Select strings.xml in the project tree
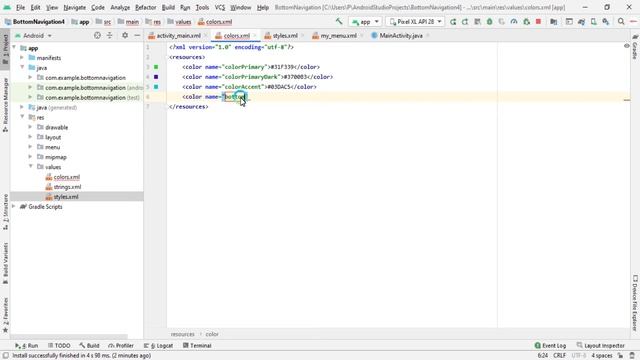The width and height of the screenshot is (640, 360). pyautogui.click(x=67, y=187)
